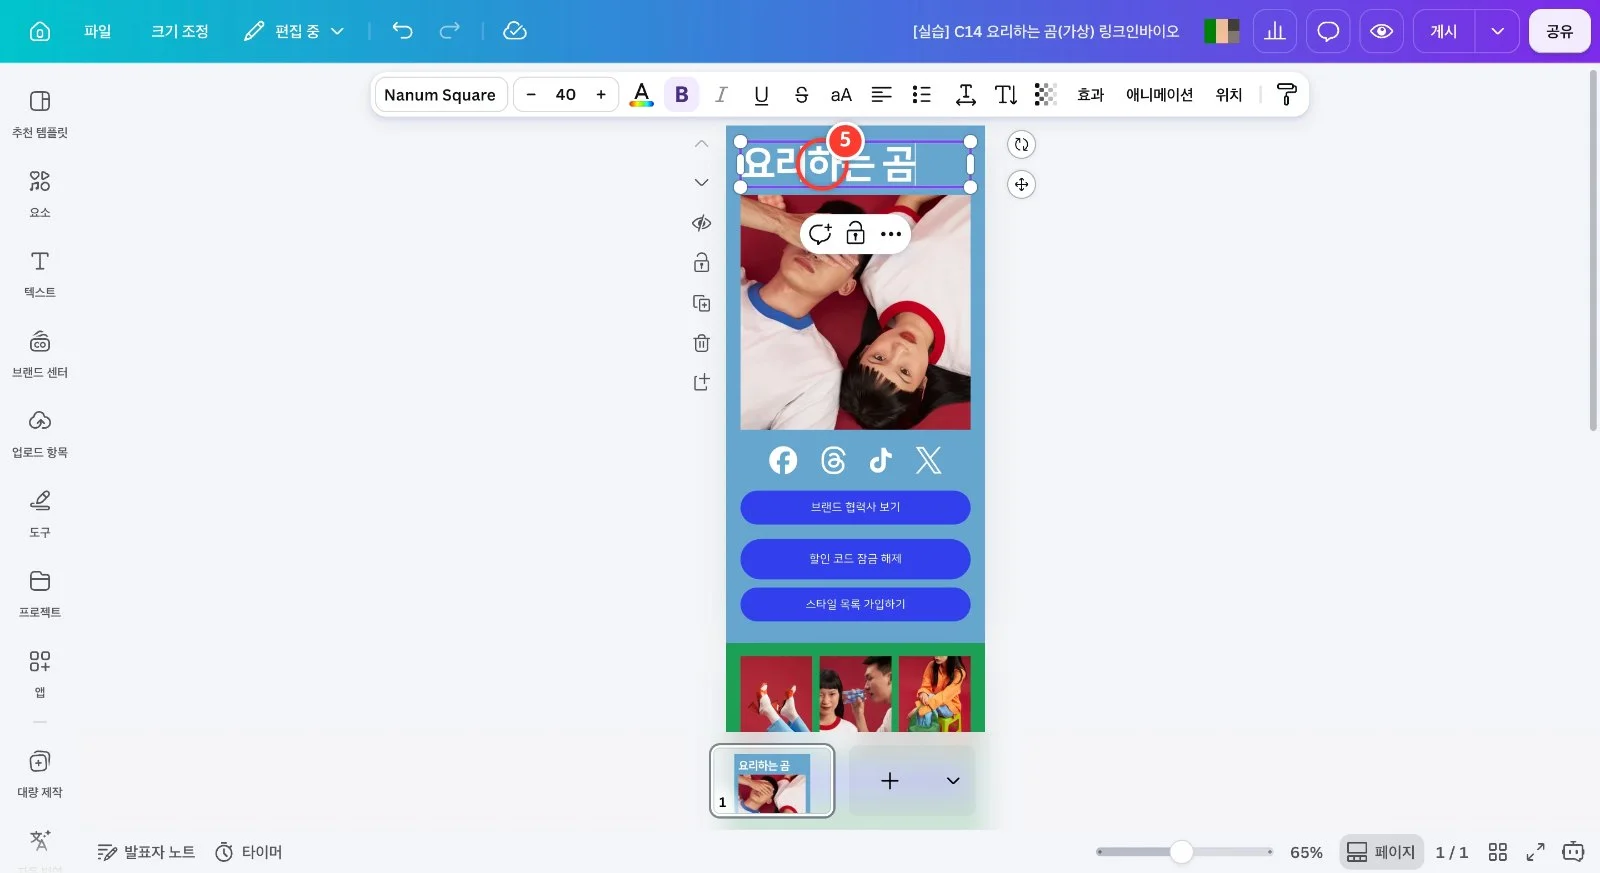
Task: Decrease font size with minus
Action: (x=531, y=95)
